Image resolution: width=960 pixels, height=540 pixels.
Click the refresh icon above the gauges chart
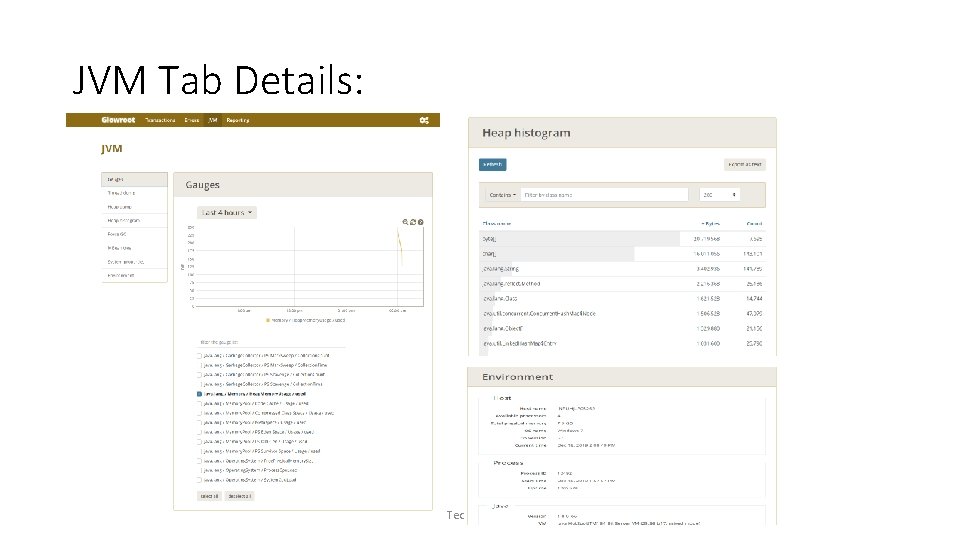[413, 222]
